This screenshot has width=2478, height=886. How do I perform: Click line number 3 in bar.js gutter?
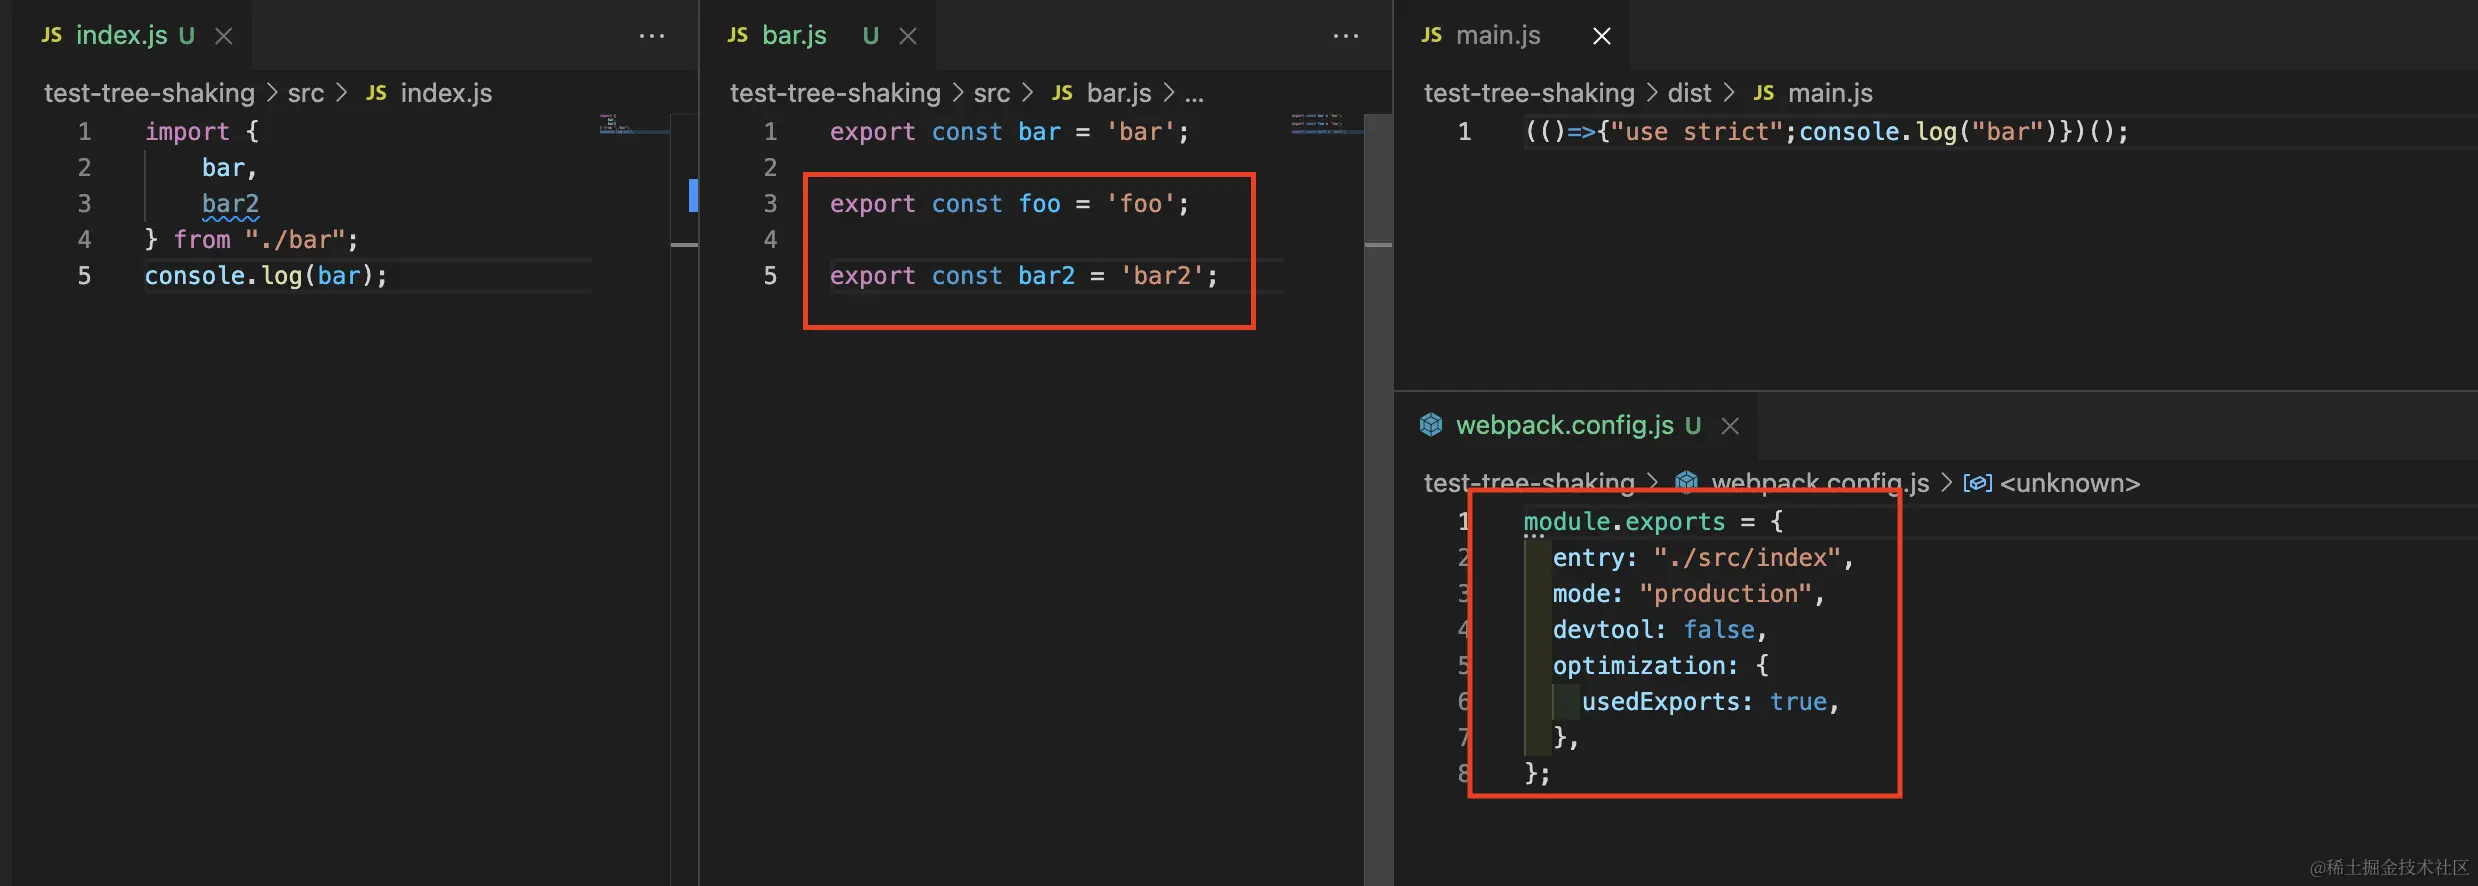770,204
